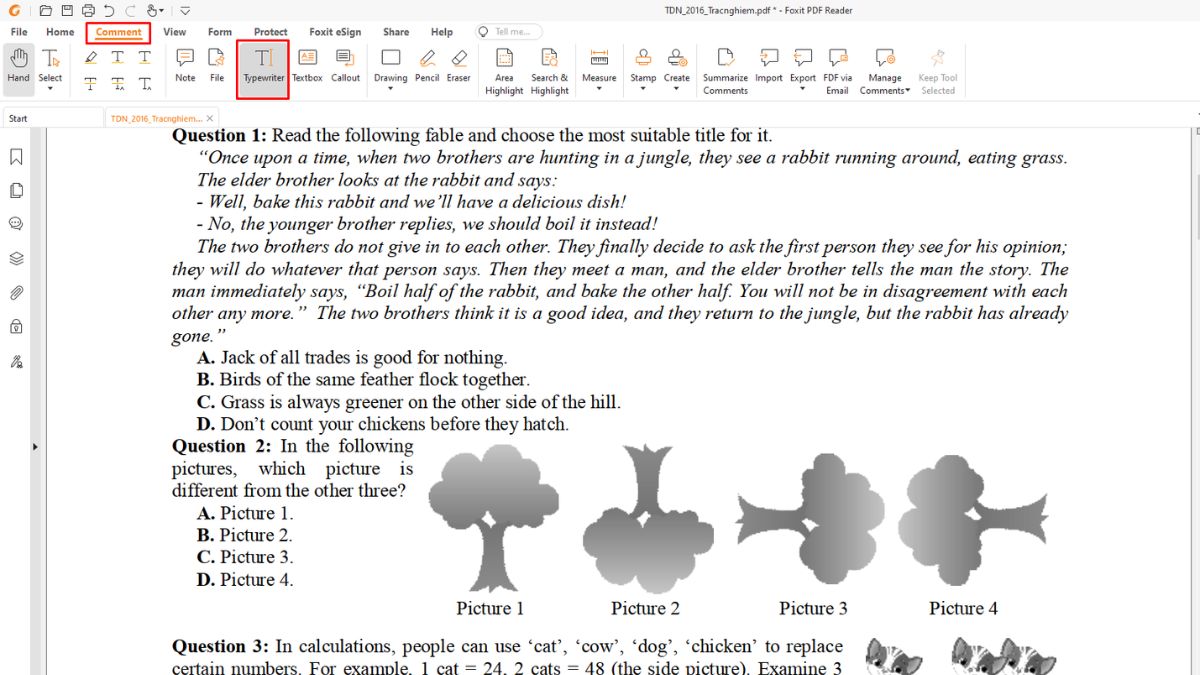Open the Drawing shapes dropdown

(x=391, y=89)
